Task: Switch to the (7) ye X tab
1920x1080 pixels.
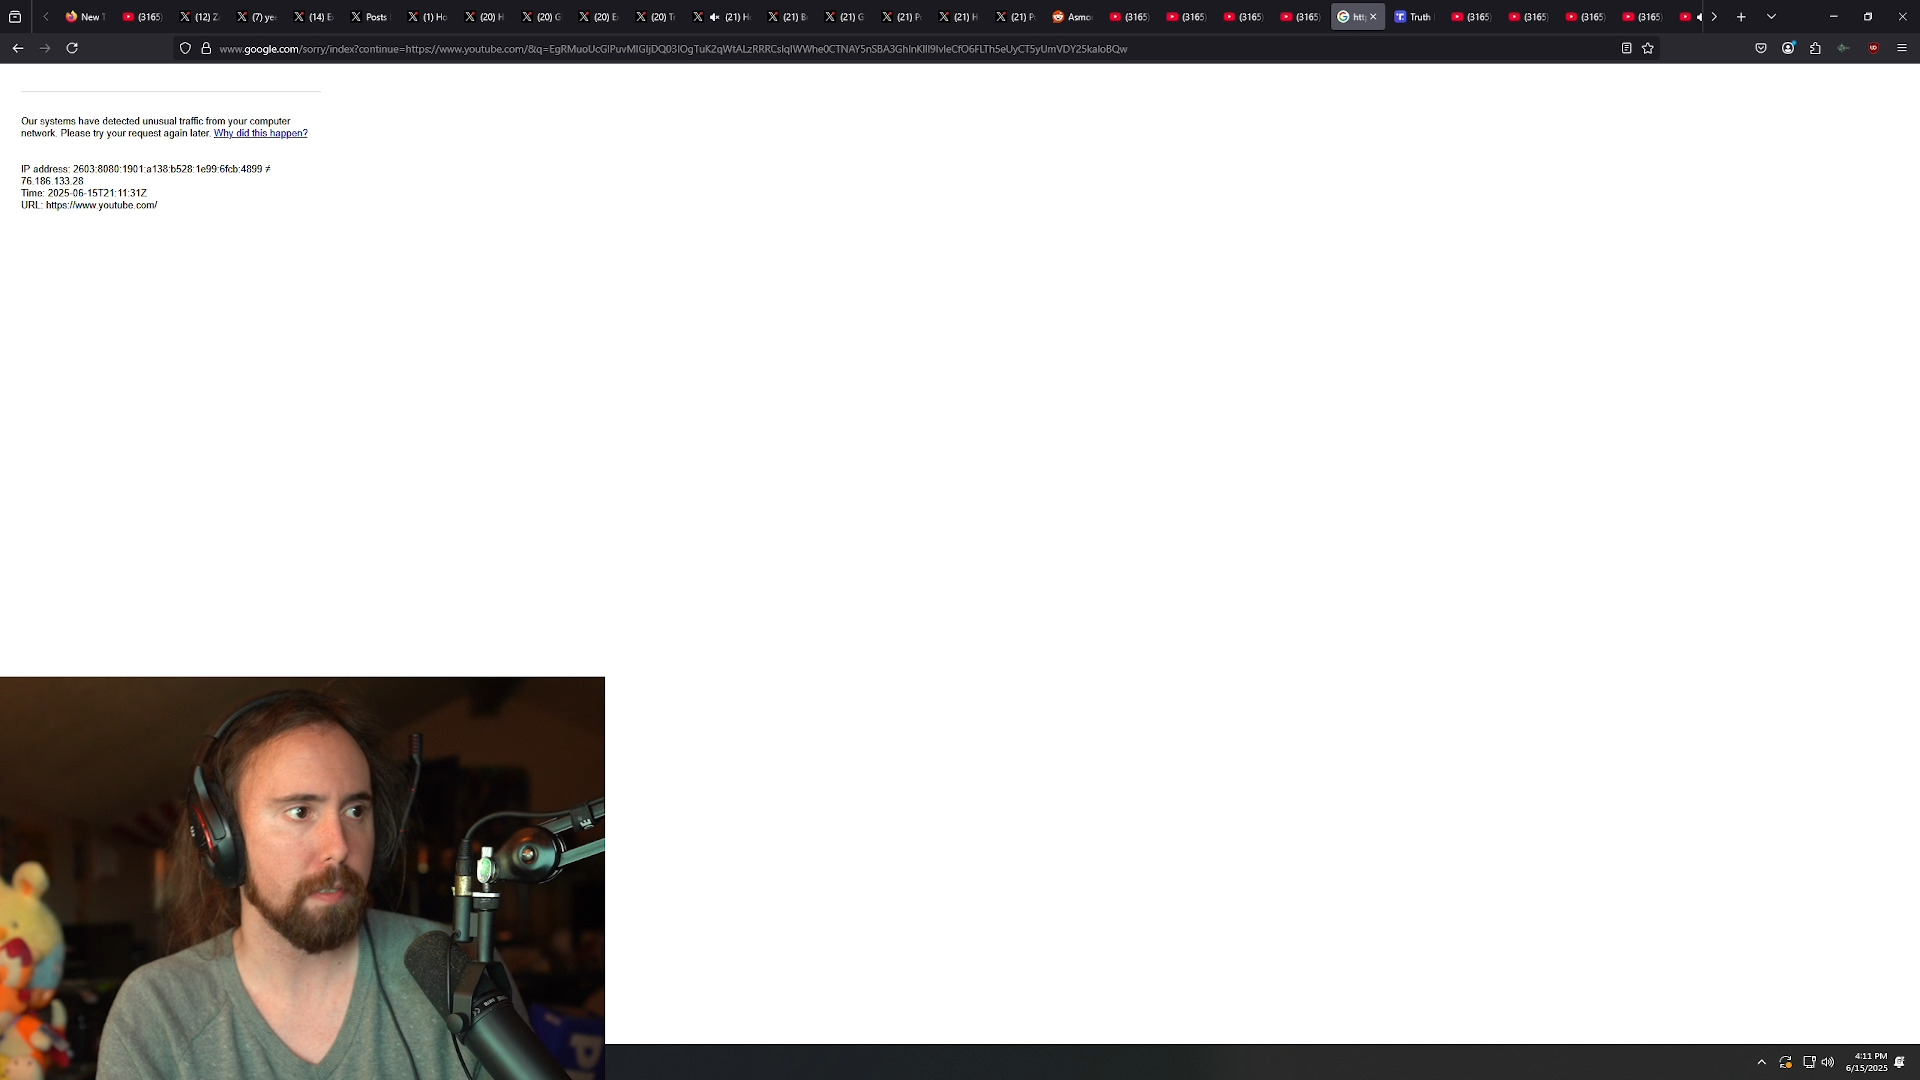Action: pyautogui.click(x=257, y=17)
